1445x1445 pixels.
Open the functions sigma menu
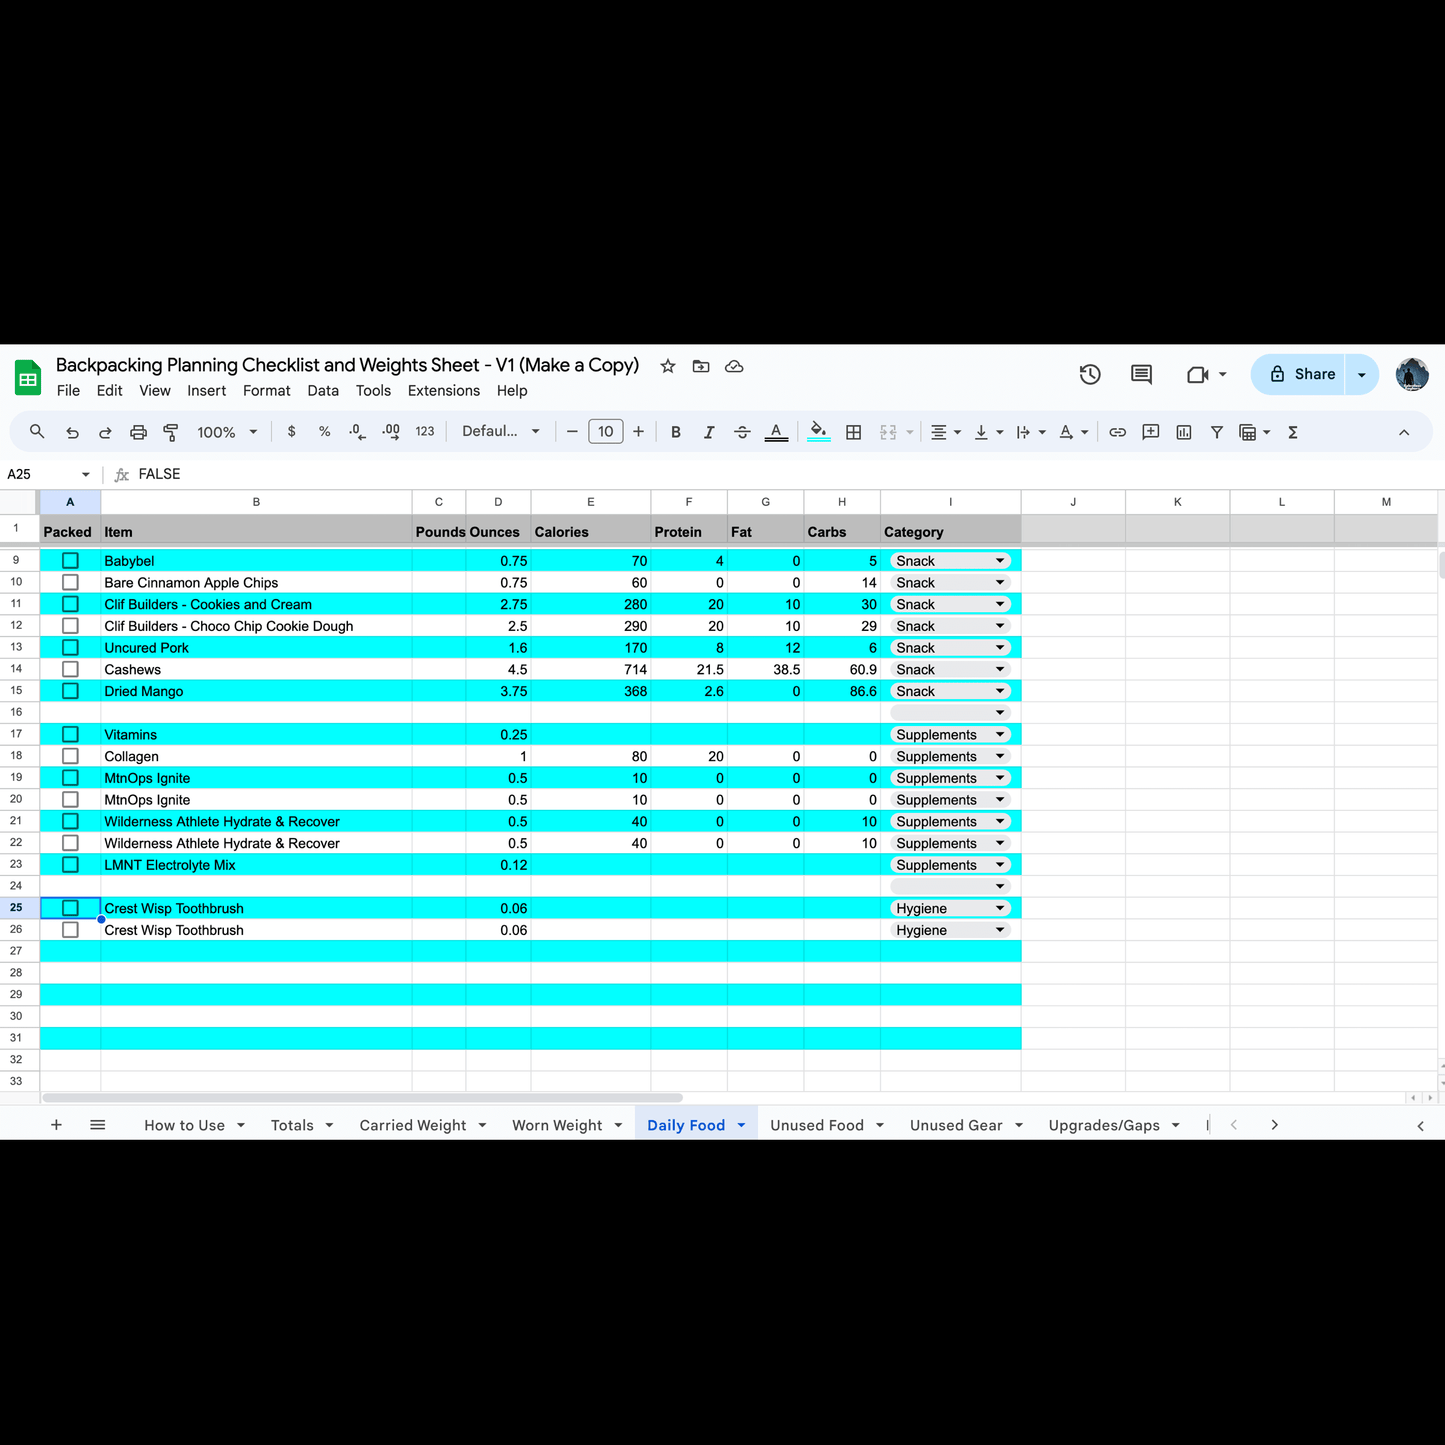(x=1293, y=432)
